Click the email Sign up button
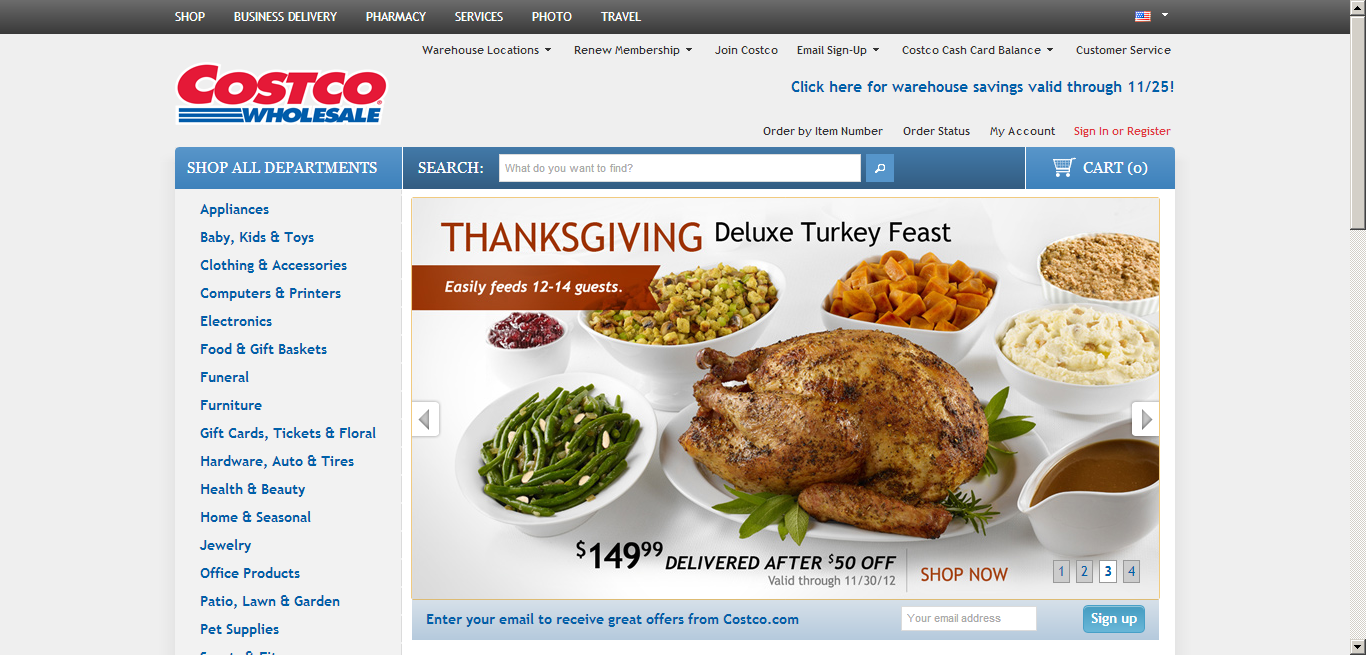The width and height of the screenshot is (1366, 655). pos(1114,619)
